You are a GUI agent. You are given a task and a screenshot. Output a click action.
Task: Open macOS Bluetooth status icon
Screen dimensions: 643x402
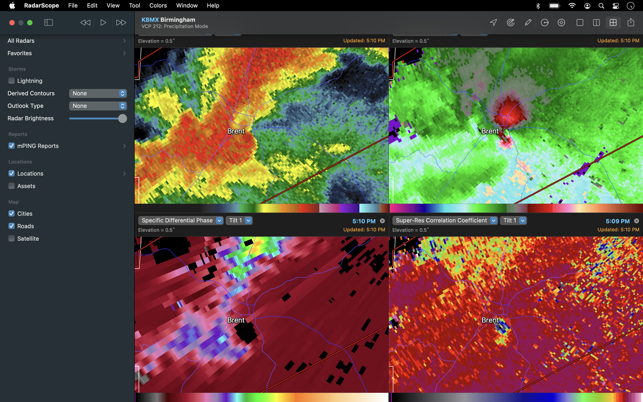pyautogui.click(x=538, y=6)
